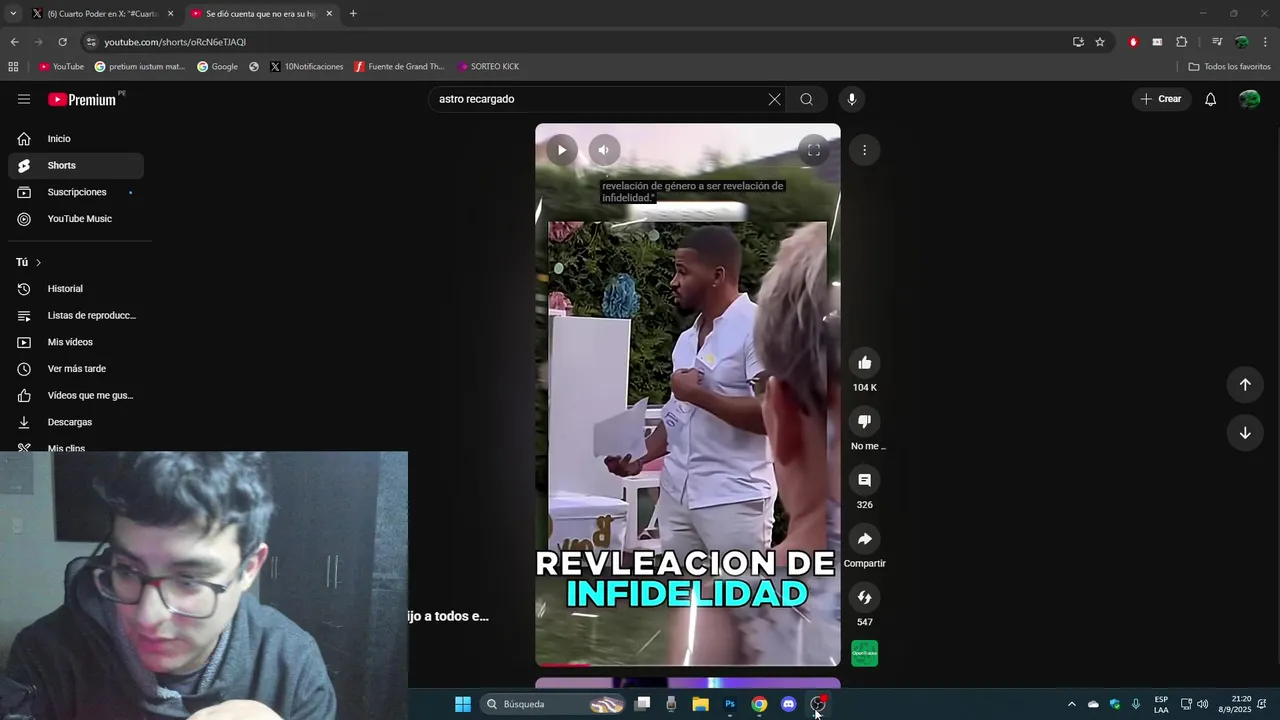Reload the current page

tap(62, 42)
